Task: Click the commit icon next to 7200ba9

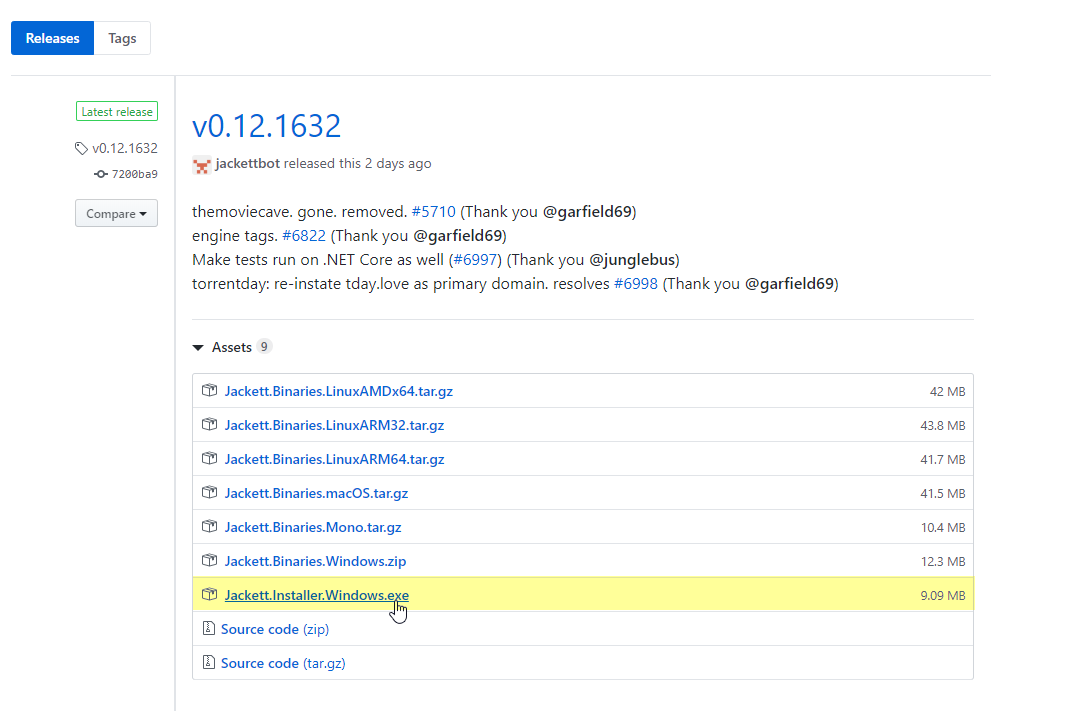Action: point(101,175)
